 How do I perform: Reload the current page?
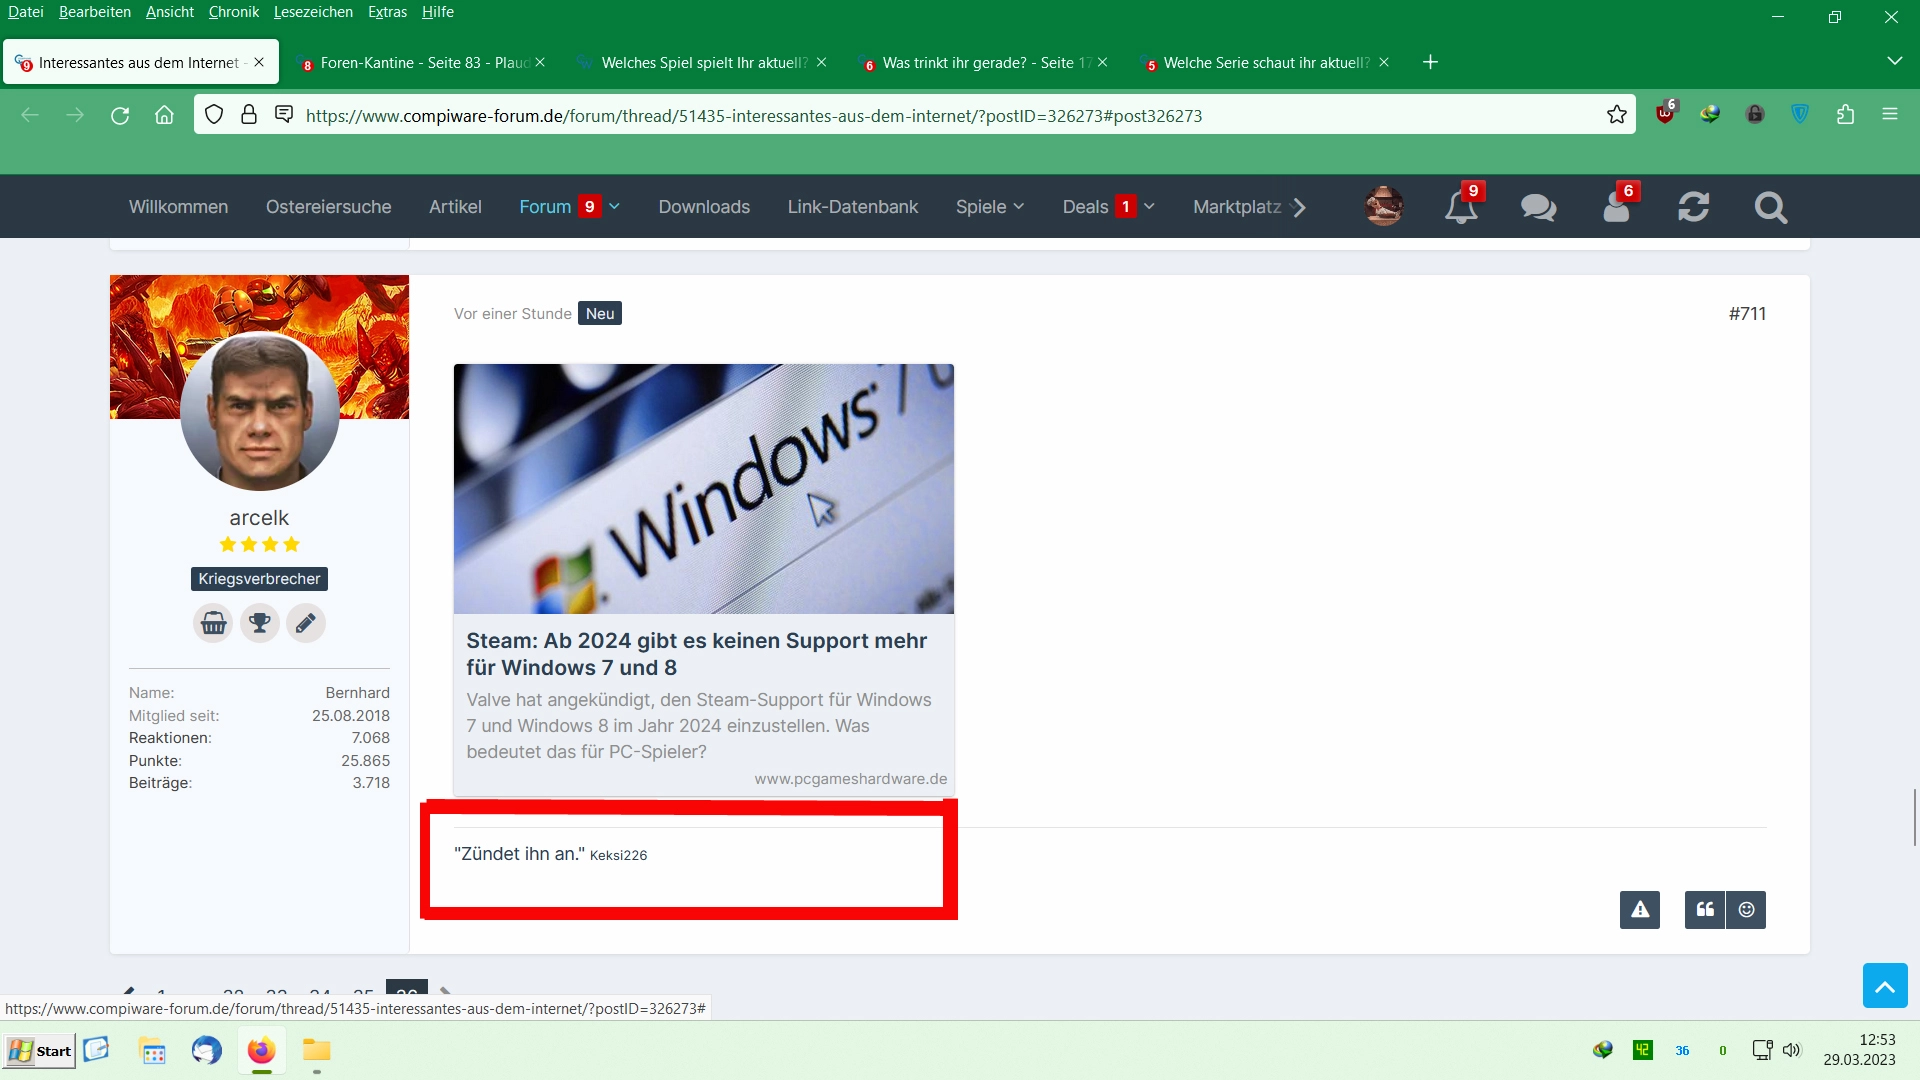click(120, 115)
